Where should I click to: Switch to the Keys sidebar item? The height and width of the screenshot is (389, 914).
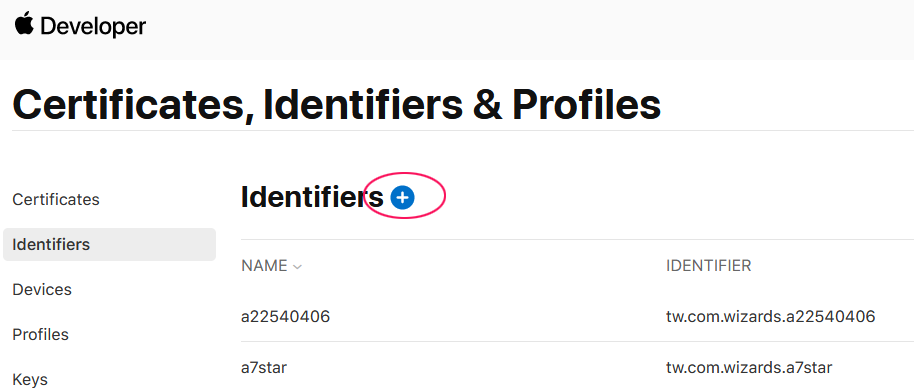point(30,379)
